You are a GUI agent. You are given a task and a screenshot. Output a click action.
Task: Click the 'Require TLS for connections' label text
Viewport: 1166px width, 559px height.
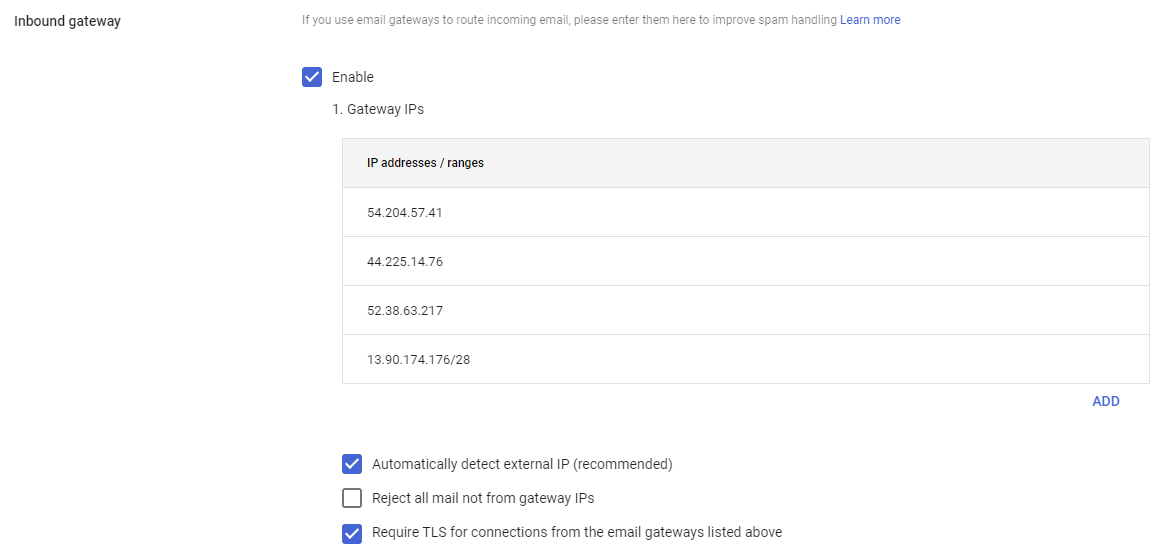click(x=577, y=532)
